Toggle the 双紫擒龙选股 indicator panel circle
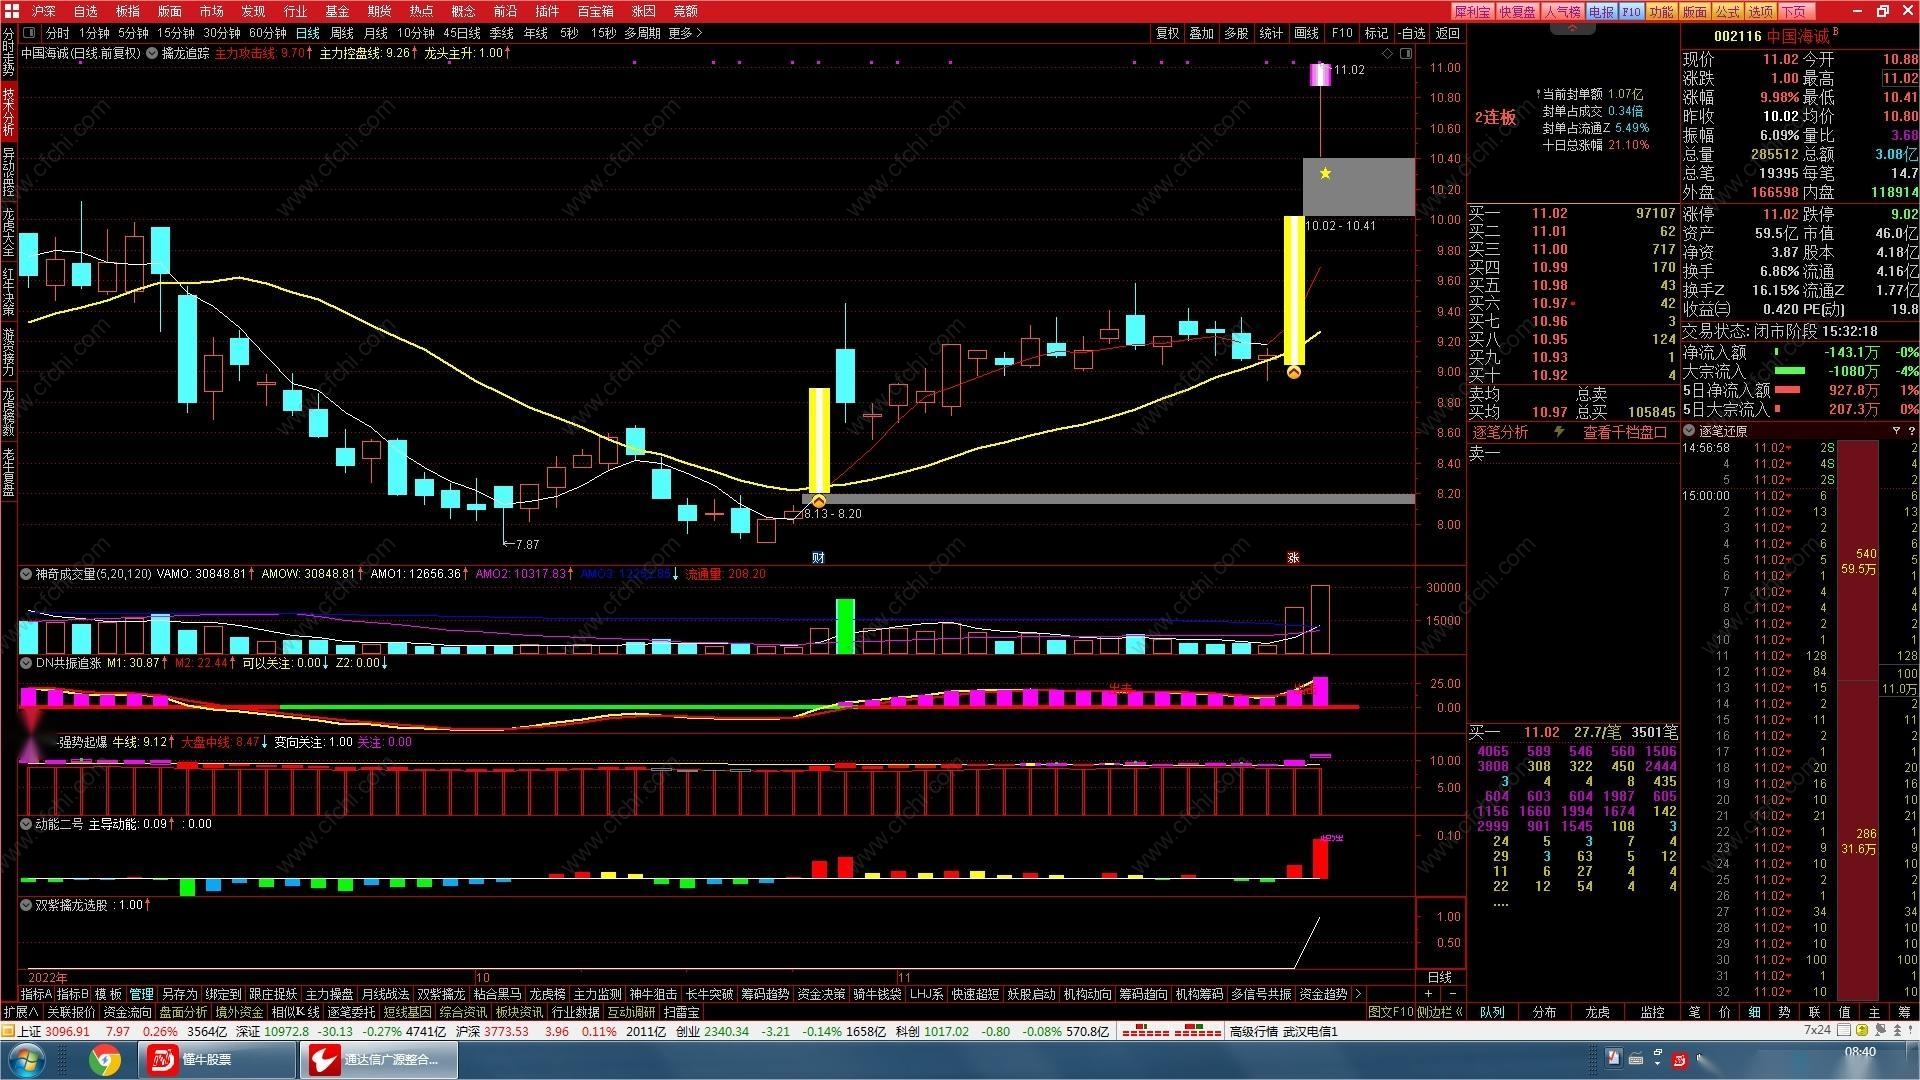Viewport: 1920px width, 1080px height. (26, 905)
